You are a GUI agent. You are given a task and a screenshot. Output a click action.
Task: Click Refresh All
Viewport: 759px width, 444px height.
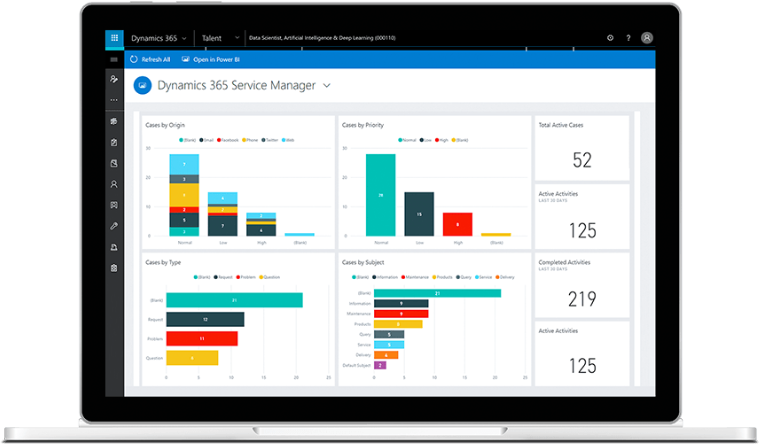click(150, 59)
